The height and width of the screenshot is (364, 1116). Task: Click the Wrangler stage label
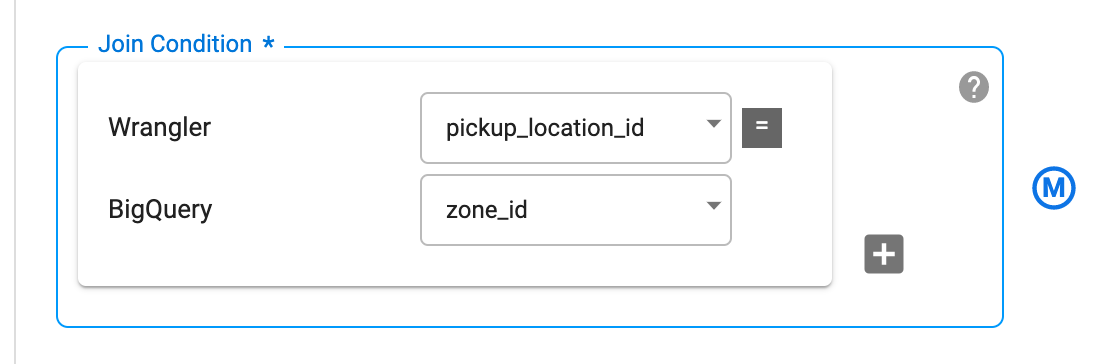159,128
